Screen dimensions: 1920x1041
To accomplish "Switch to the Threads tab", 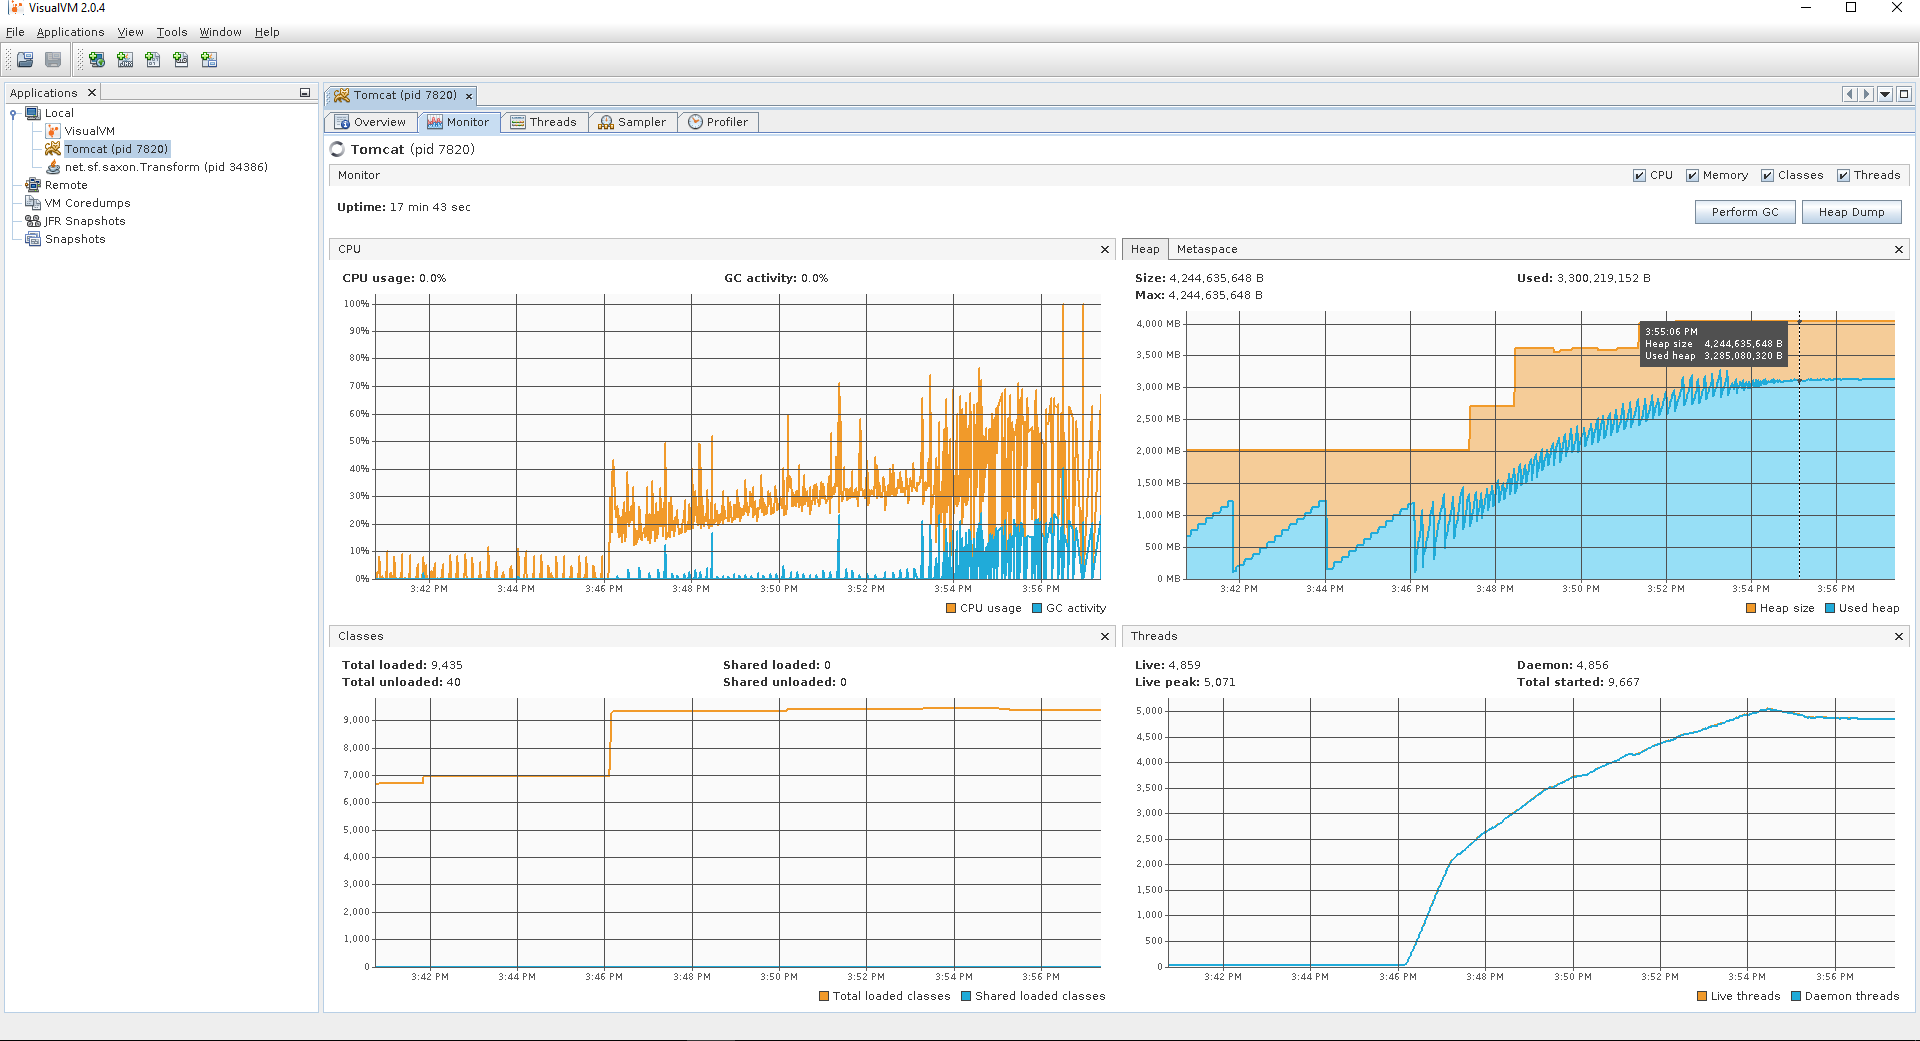I will point(544,122).
